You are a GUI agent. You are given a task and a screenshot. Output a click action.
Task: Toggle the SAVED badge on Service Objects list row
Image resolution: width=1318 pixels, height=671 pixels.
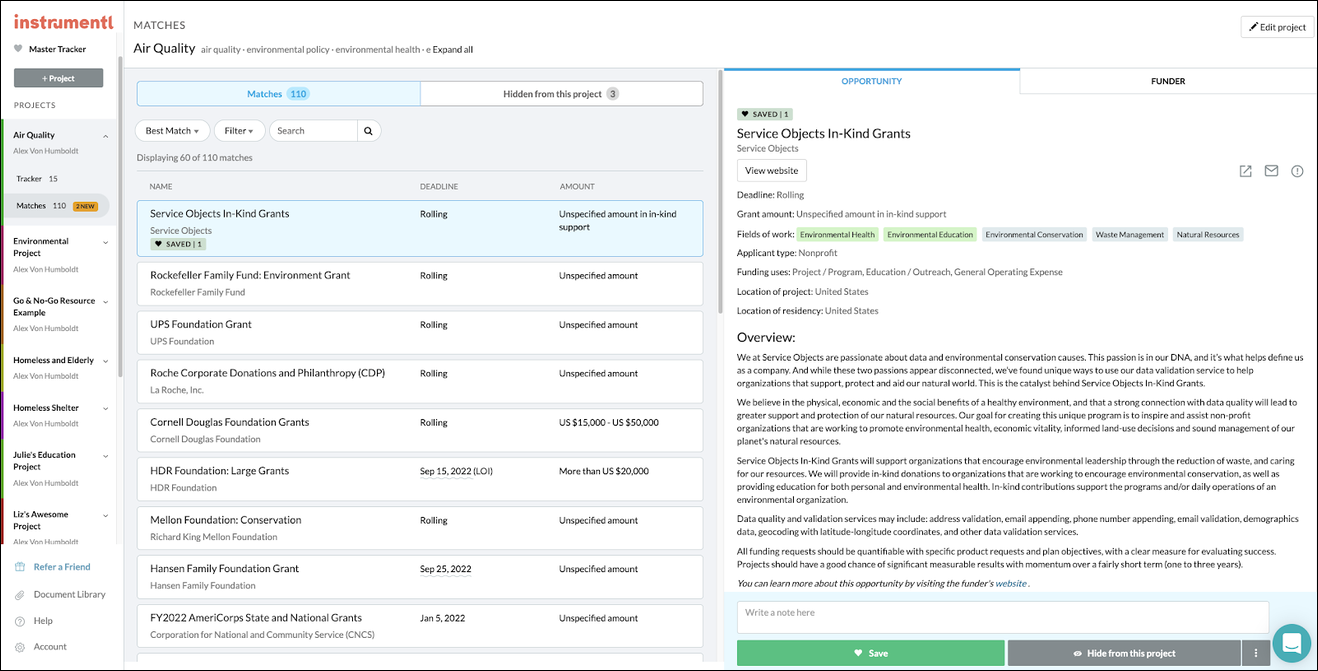[x=177, y=243]
